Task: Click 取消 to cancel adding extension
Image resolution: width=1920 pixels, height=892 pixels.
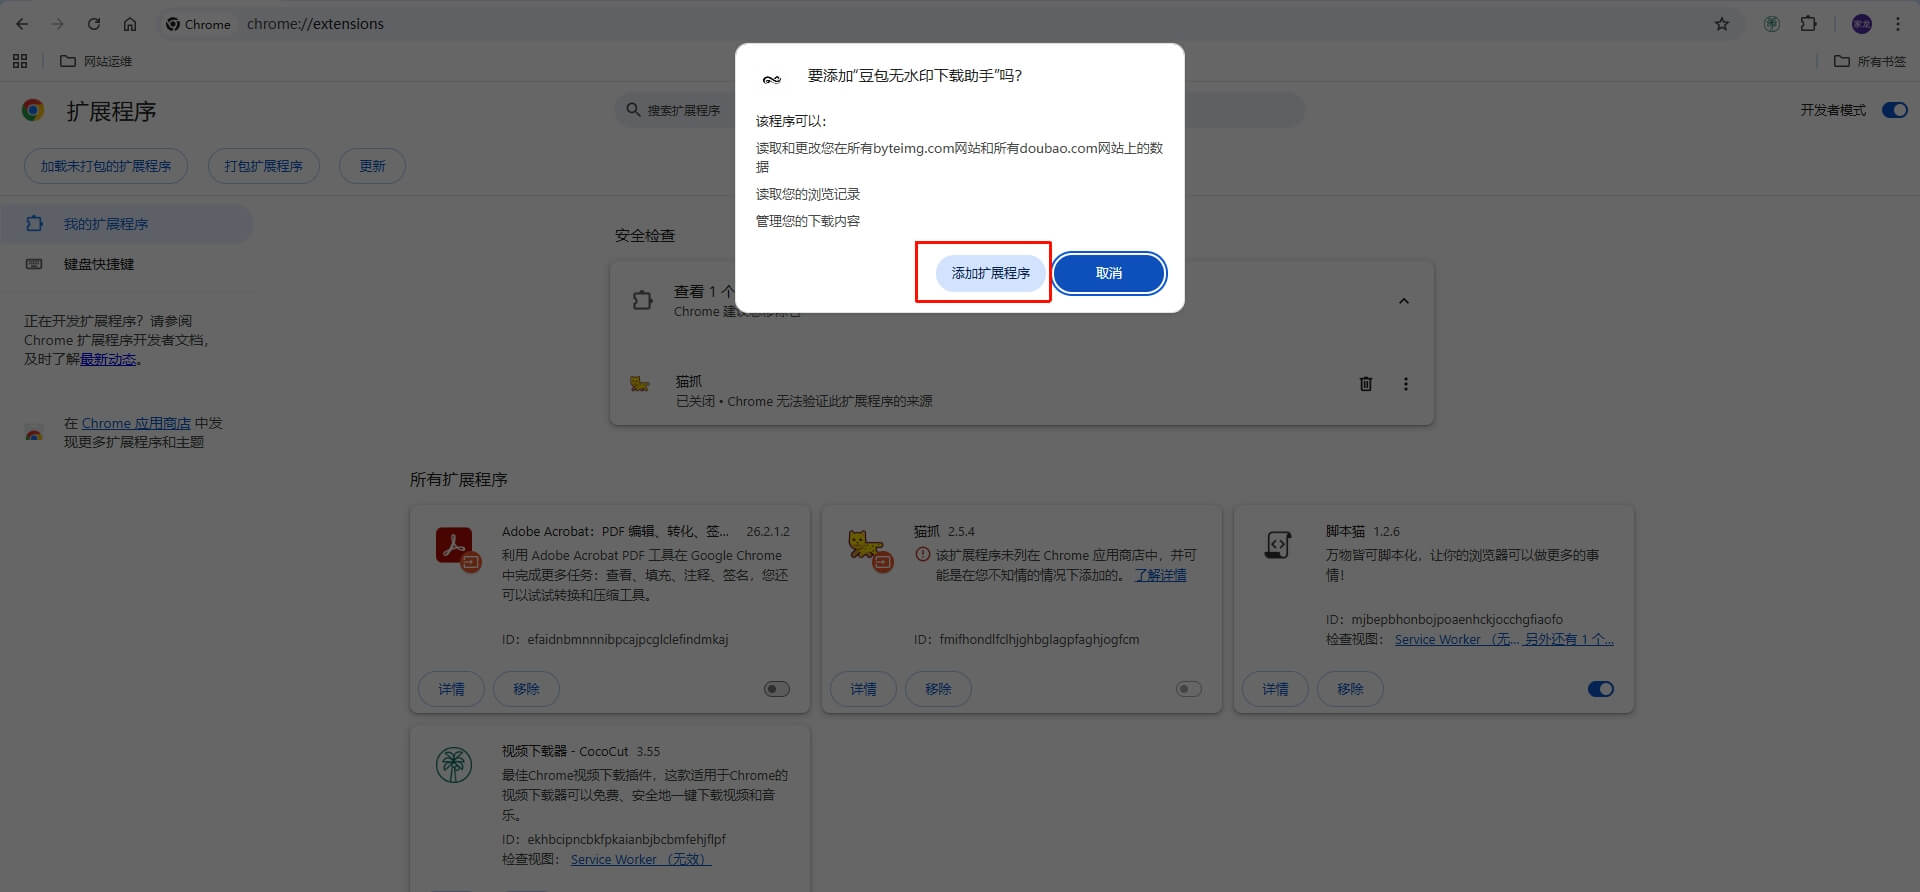Action: pos(1109,273)
